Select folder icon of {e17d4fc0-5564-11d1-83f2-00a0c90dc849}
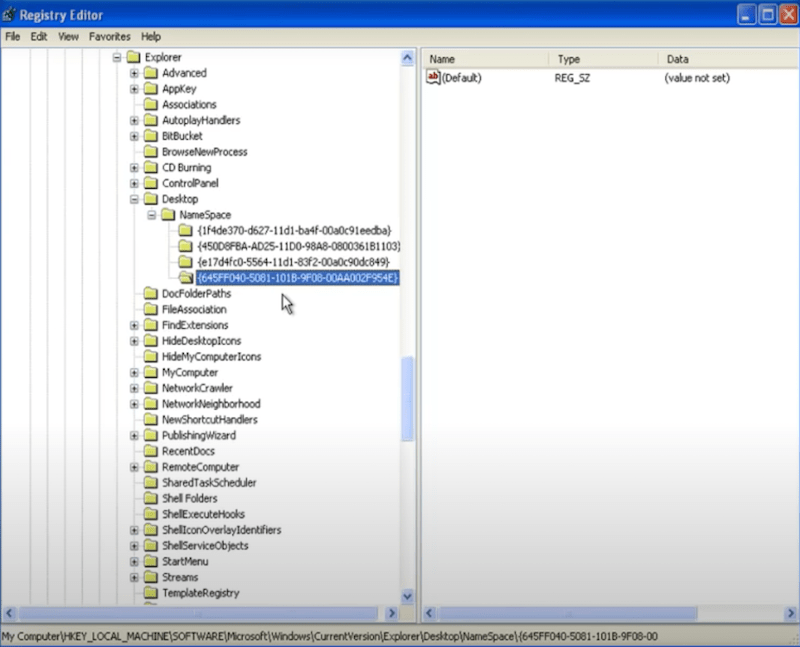The height and width of the screenshot is (647, 800). (185, 262)
